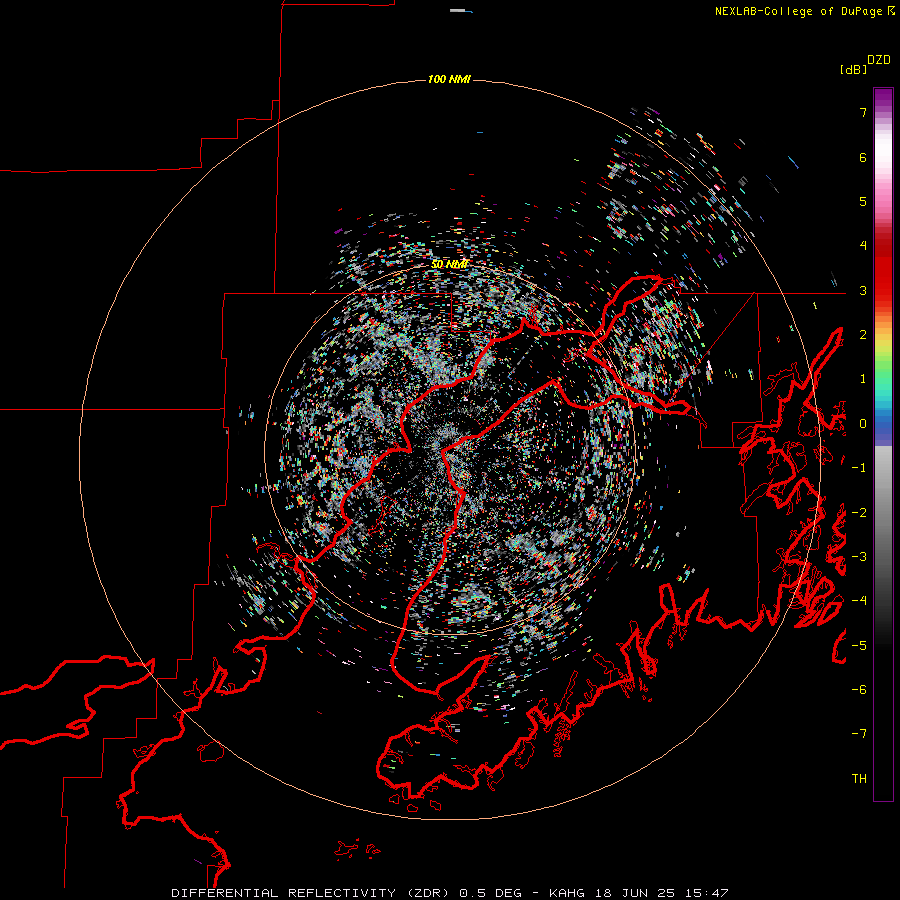This screenshot has width=900, height=900.
Task: Select the -3 tick label on the color scale
Action: 859,557
